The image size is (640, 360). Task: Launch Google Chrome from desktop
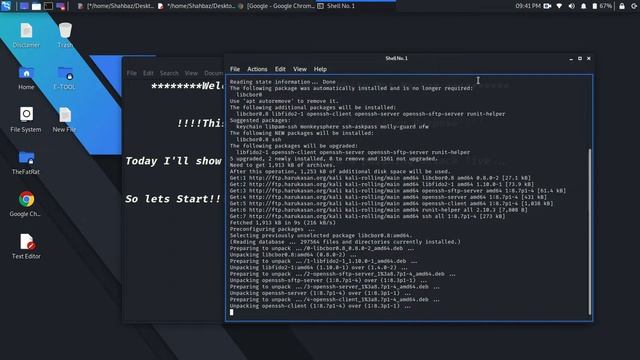26,204
